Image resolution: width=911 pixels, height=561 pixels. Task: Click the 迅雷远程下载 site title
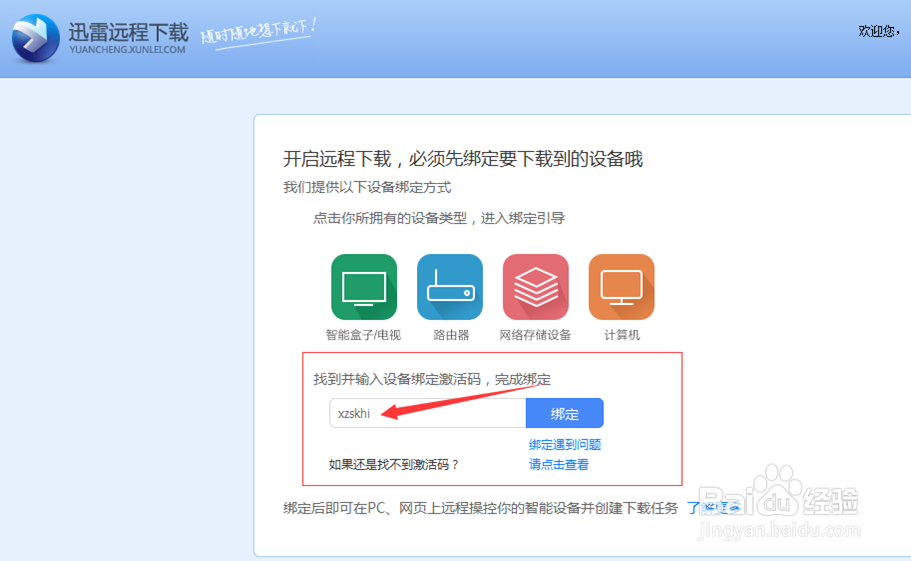pos(128,32)
